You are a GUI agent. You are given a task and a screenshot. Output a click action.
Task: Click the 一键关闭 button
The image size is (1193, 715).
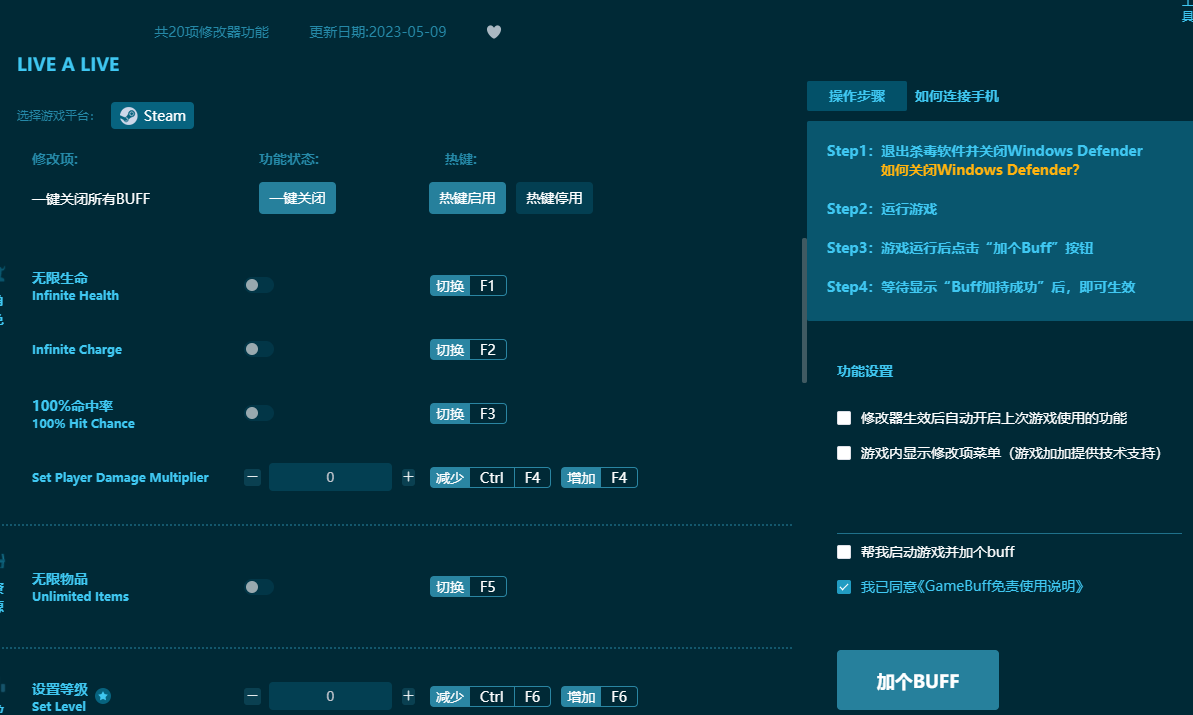coord(297,199)
